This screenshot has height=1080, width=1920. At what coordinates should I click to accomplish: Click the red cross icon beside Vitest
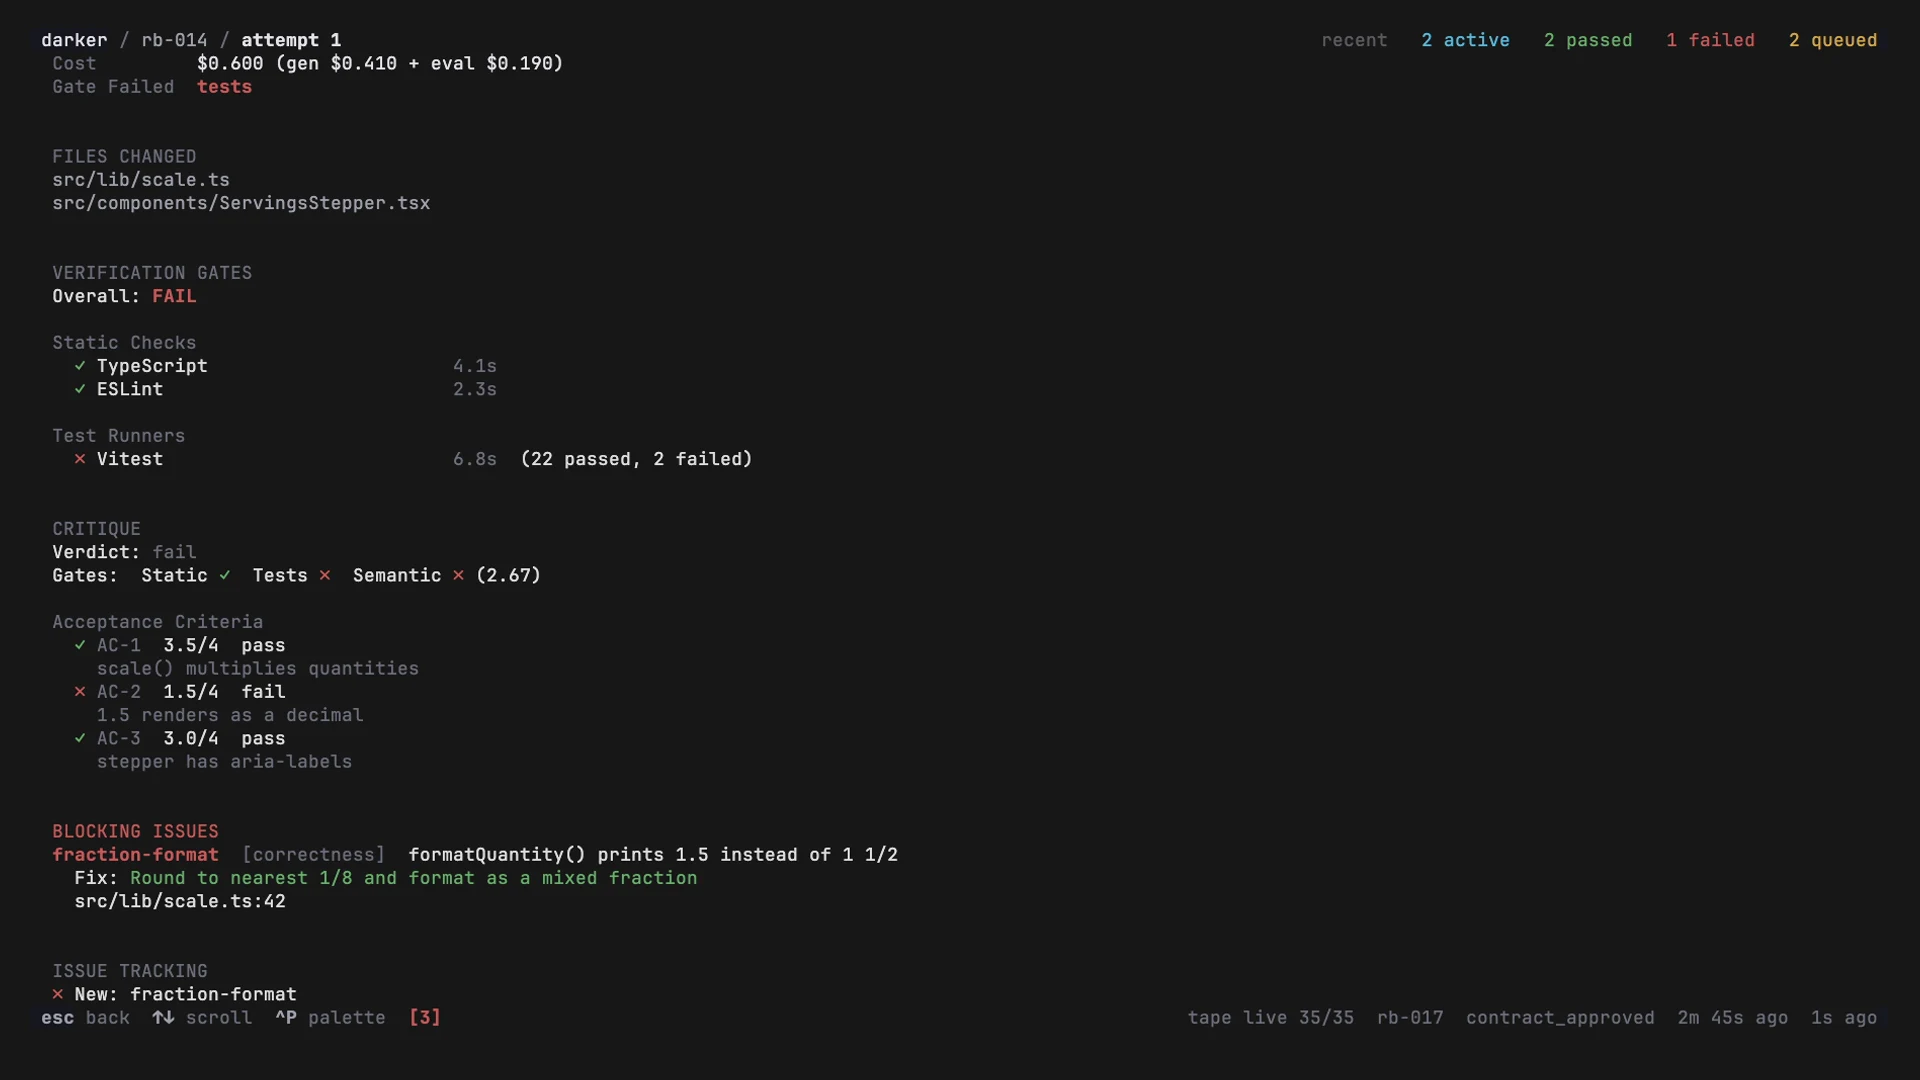pos(80,459)
